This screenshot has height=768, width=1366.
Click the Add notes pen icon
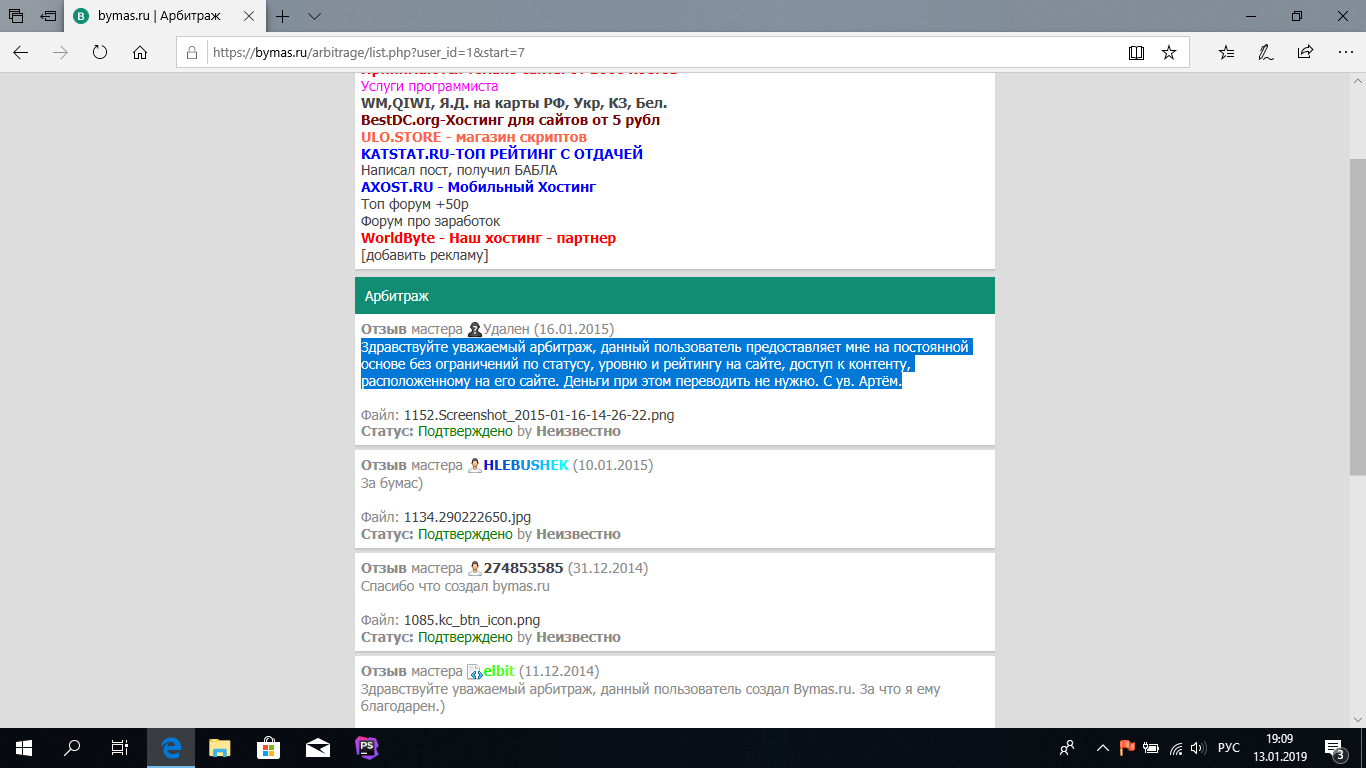click(x=1265, y=53)
